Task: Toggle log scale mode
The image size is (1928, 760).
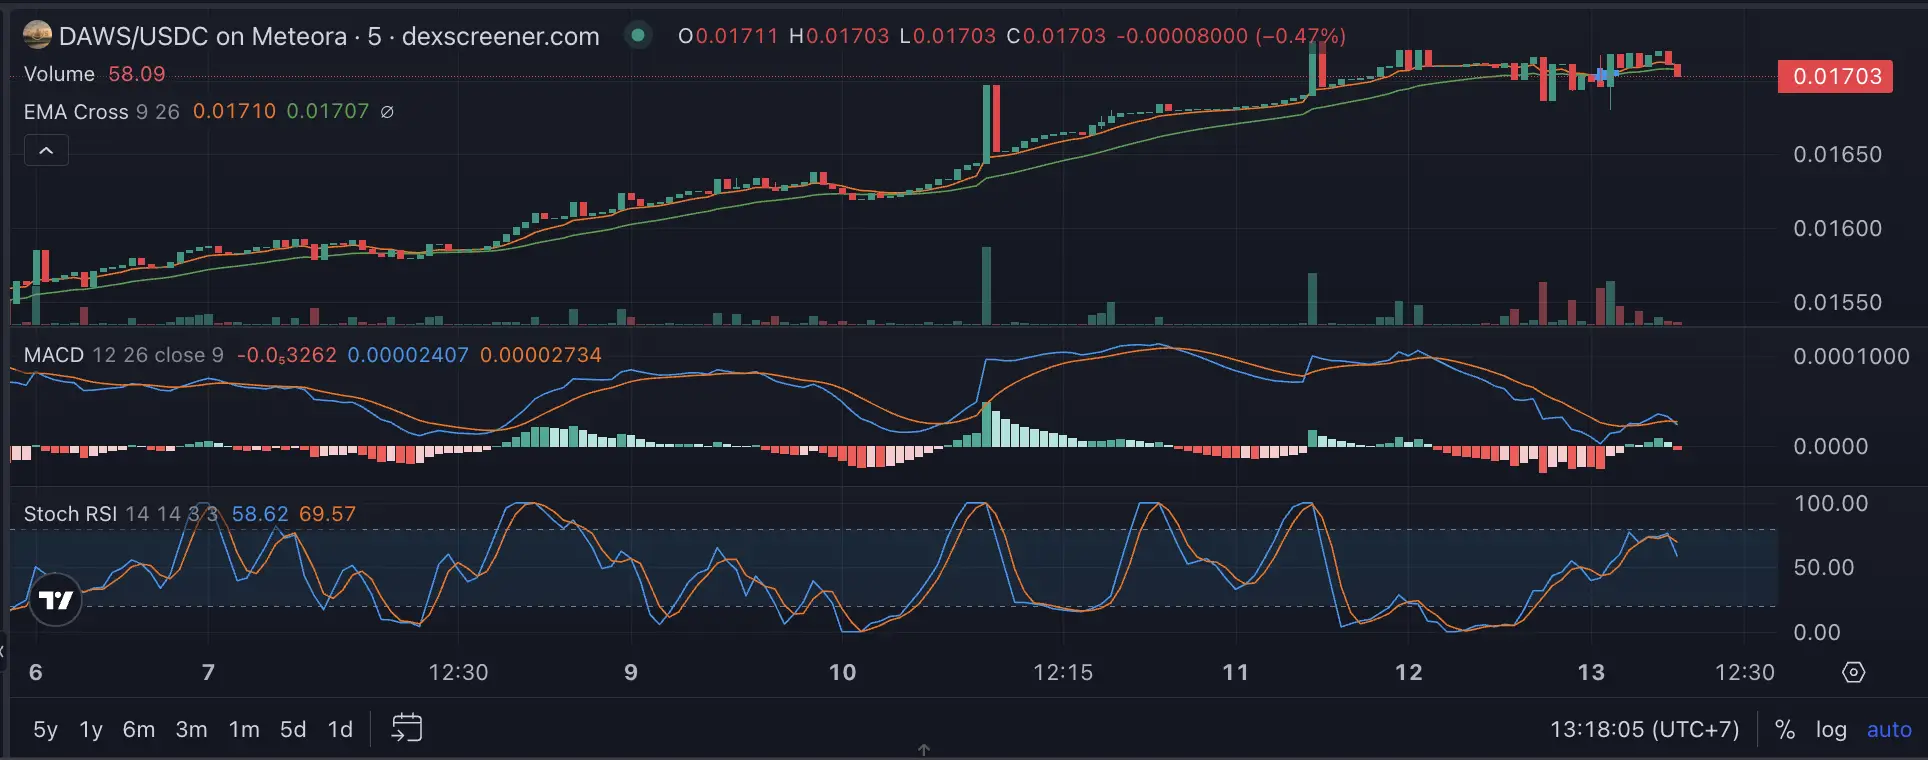Action: (x=1831, y=730)
